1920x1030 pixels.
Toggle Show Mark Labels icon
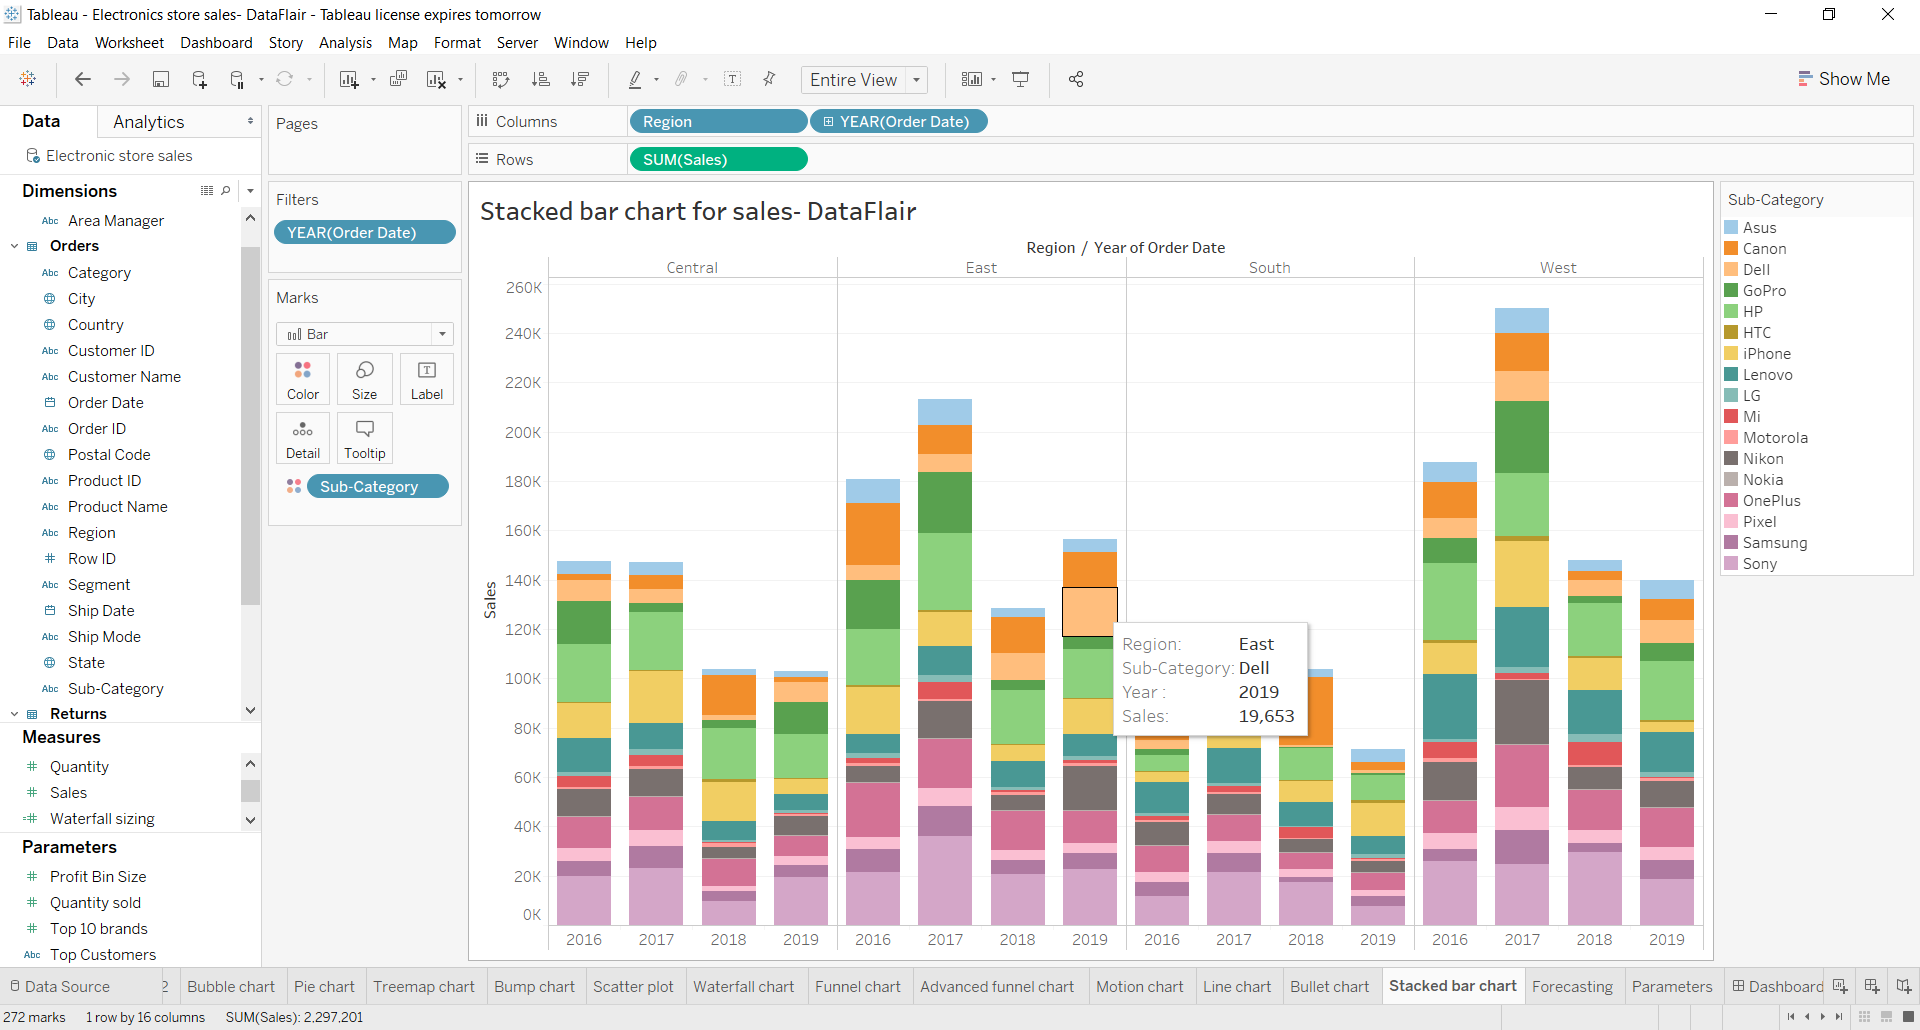pyautogui.click(x=733, y=79)
